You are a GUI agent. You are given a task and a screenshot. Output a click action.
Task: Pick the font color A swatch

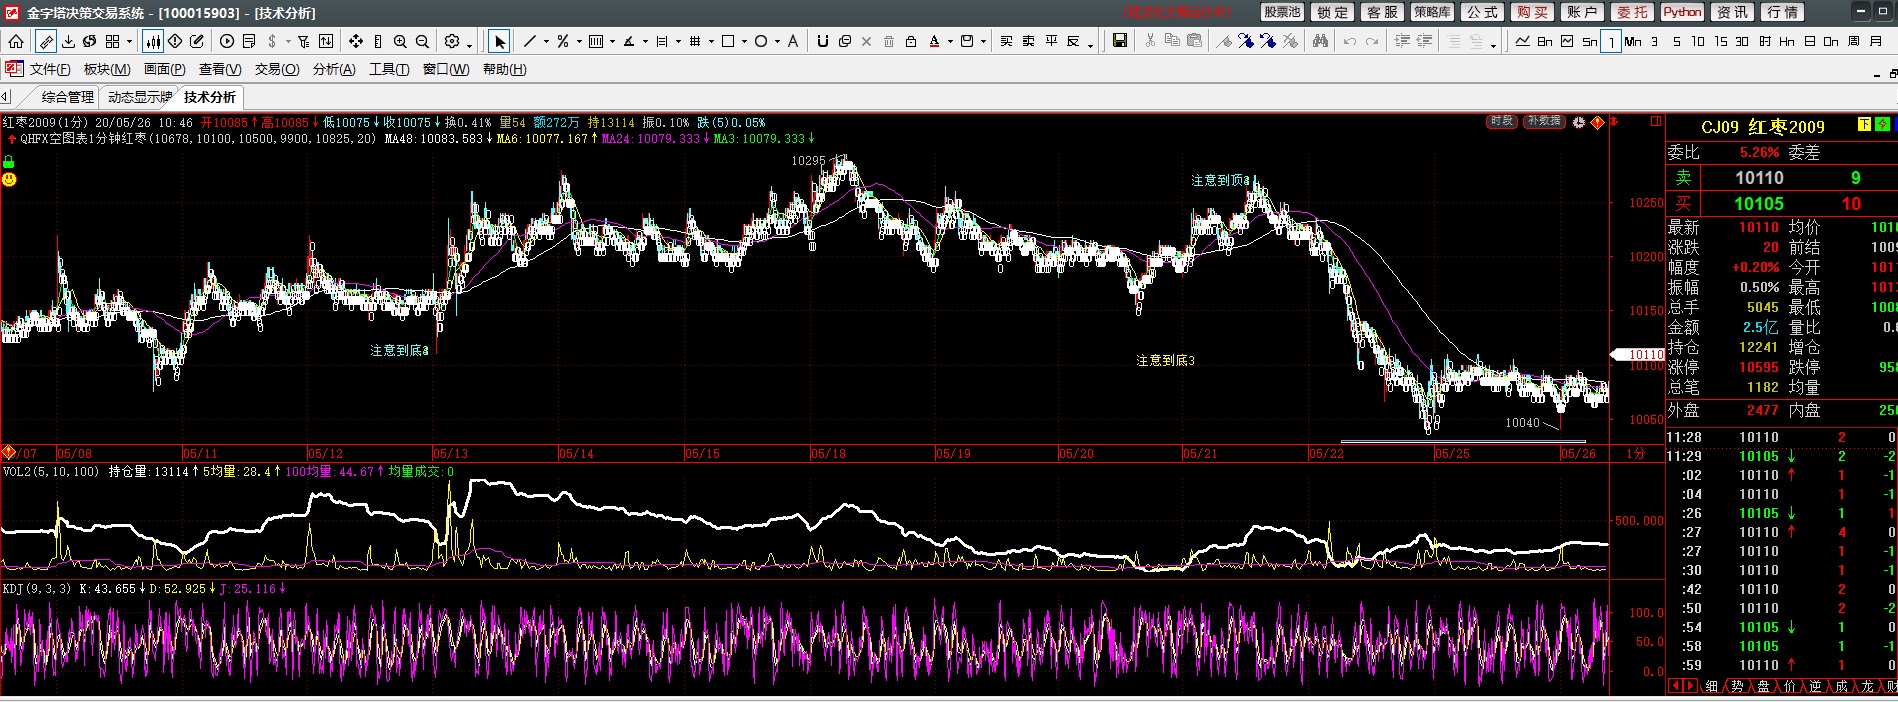[x=934, y=41]
